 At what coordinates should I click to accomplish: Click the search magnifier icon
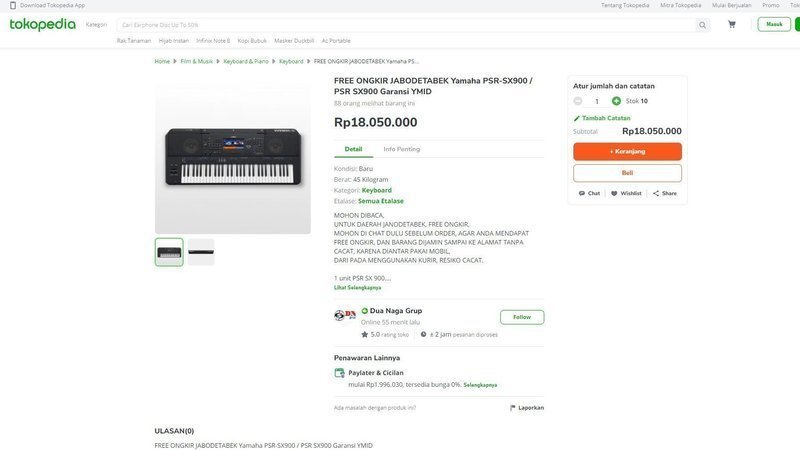pos(703,24)
